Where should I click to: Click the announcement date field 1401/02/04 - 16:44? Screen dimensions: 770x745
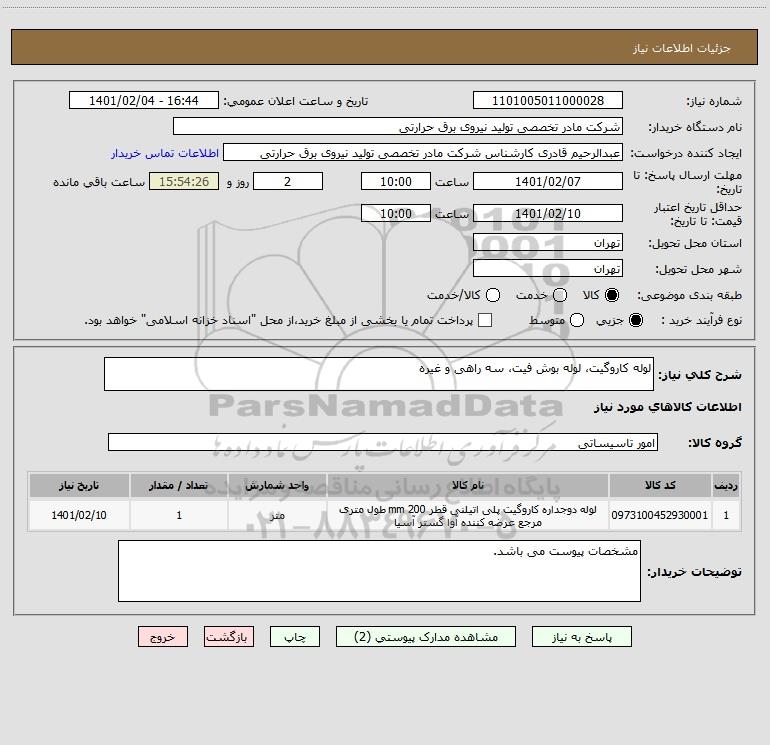pos(144,101)
